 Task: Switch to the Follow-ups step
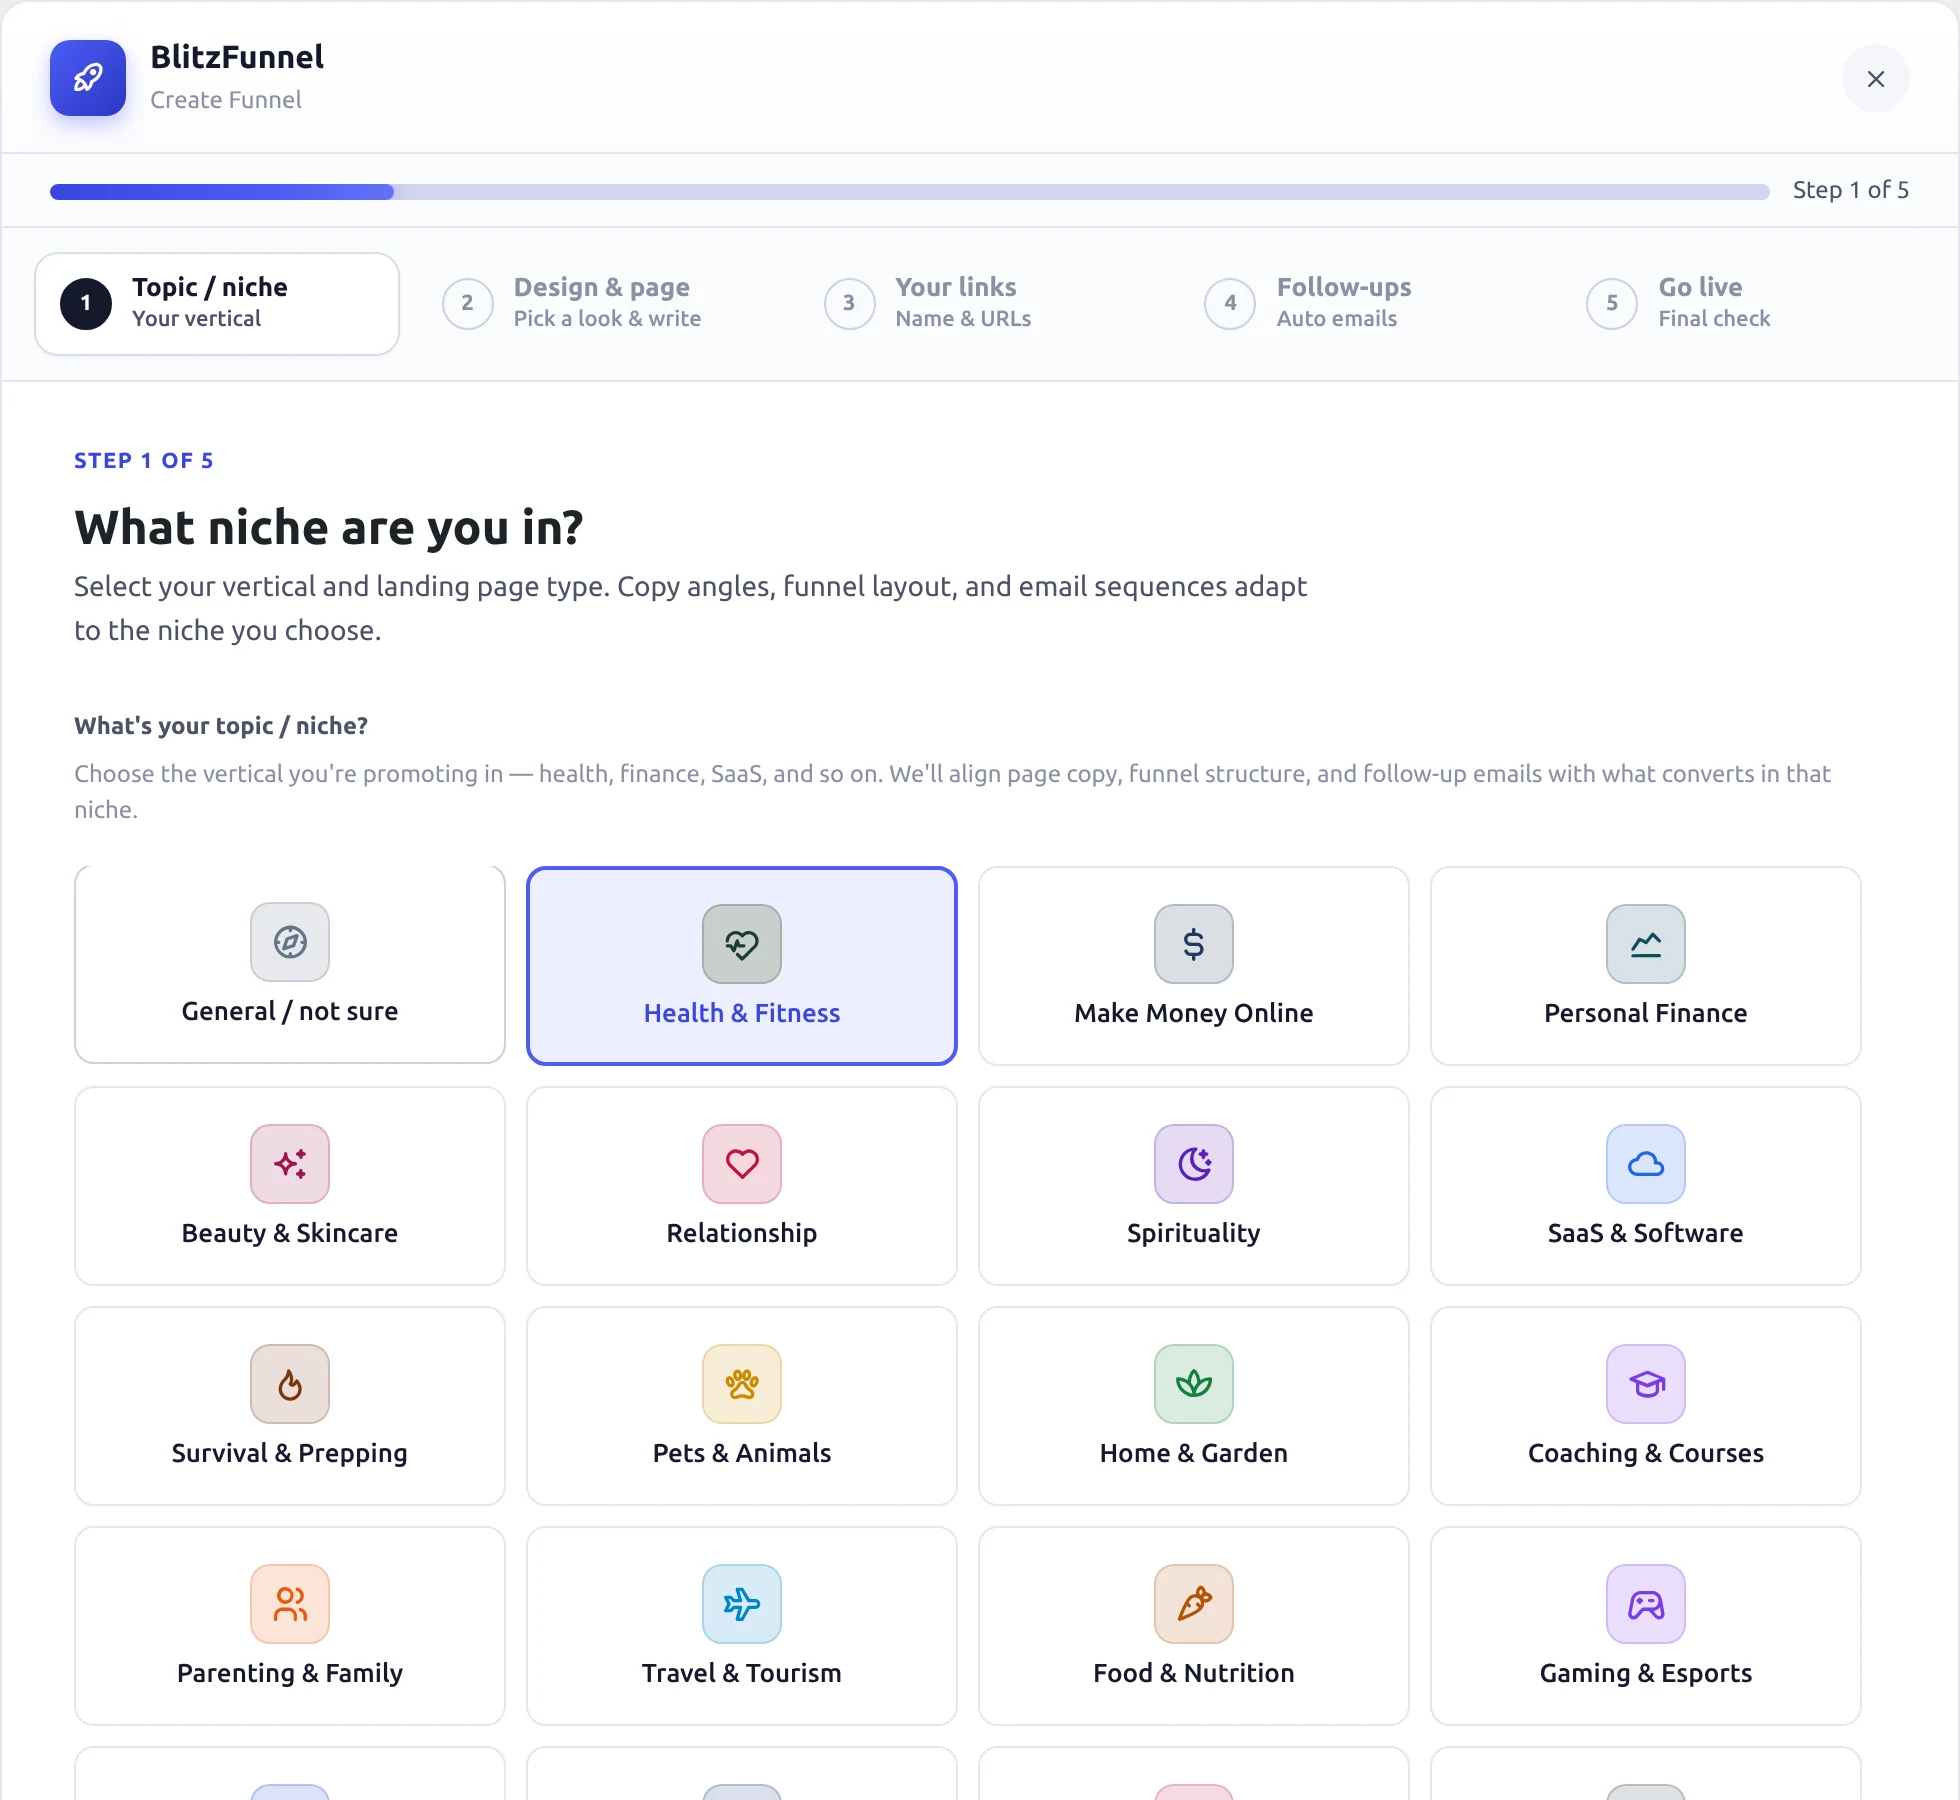pyautogui.click(x=1362, y=303)
